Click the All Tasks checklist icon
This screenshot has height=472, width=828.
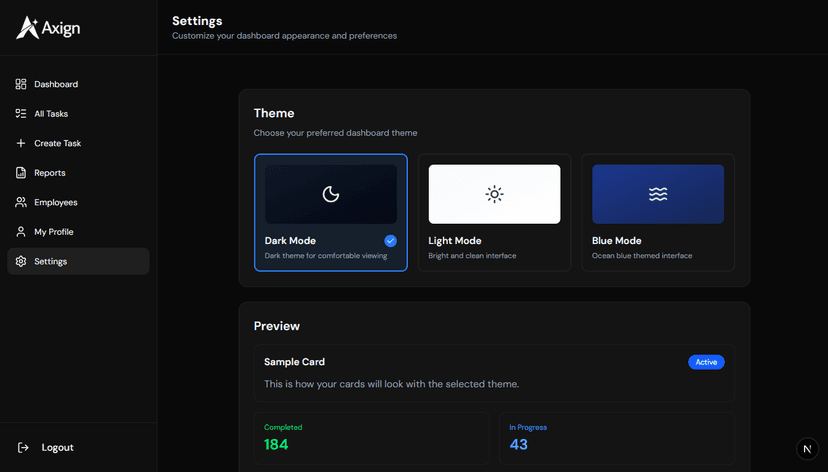pyautogui.click(x=21, y=114)
